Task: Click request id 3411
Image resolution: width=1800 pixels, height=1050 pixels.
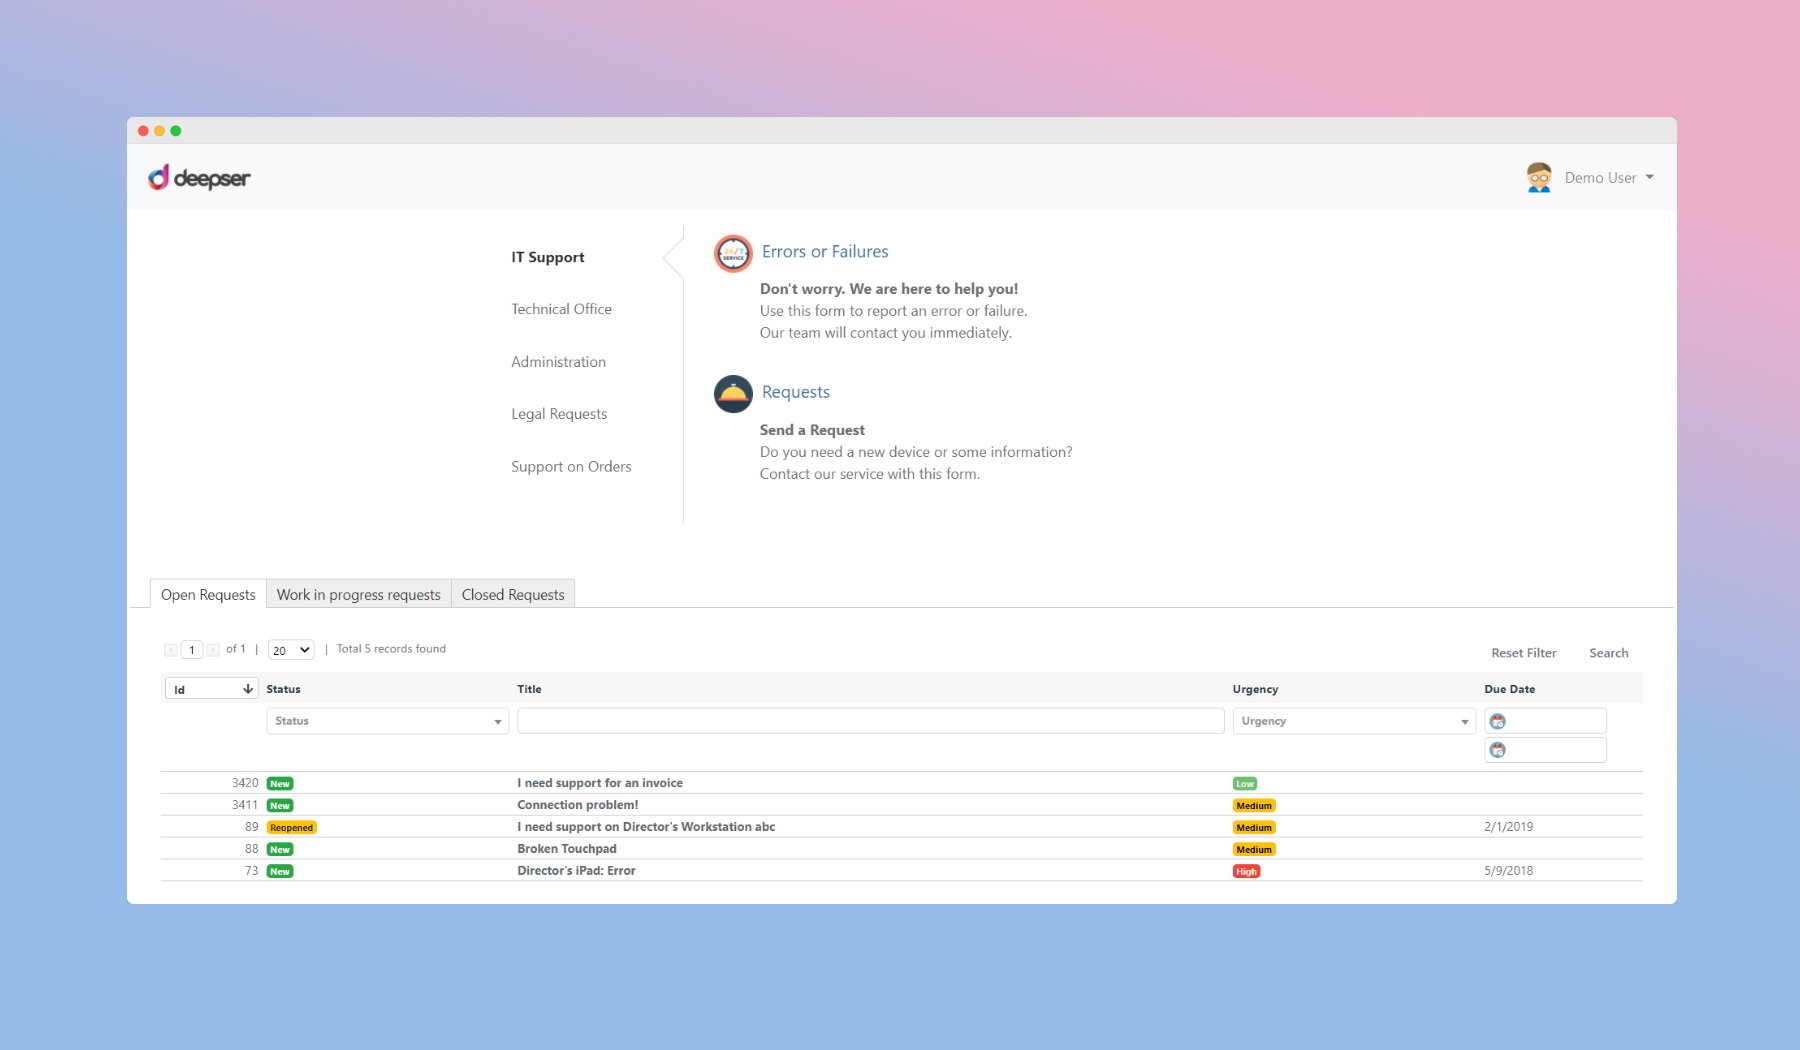Action: click(x=245, y=805)
